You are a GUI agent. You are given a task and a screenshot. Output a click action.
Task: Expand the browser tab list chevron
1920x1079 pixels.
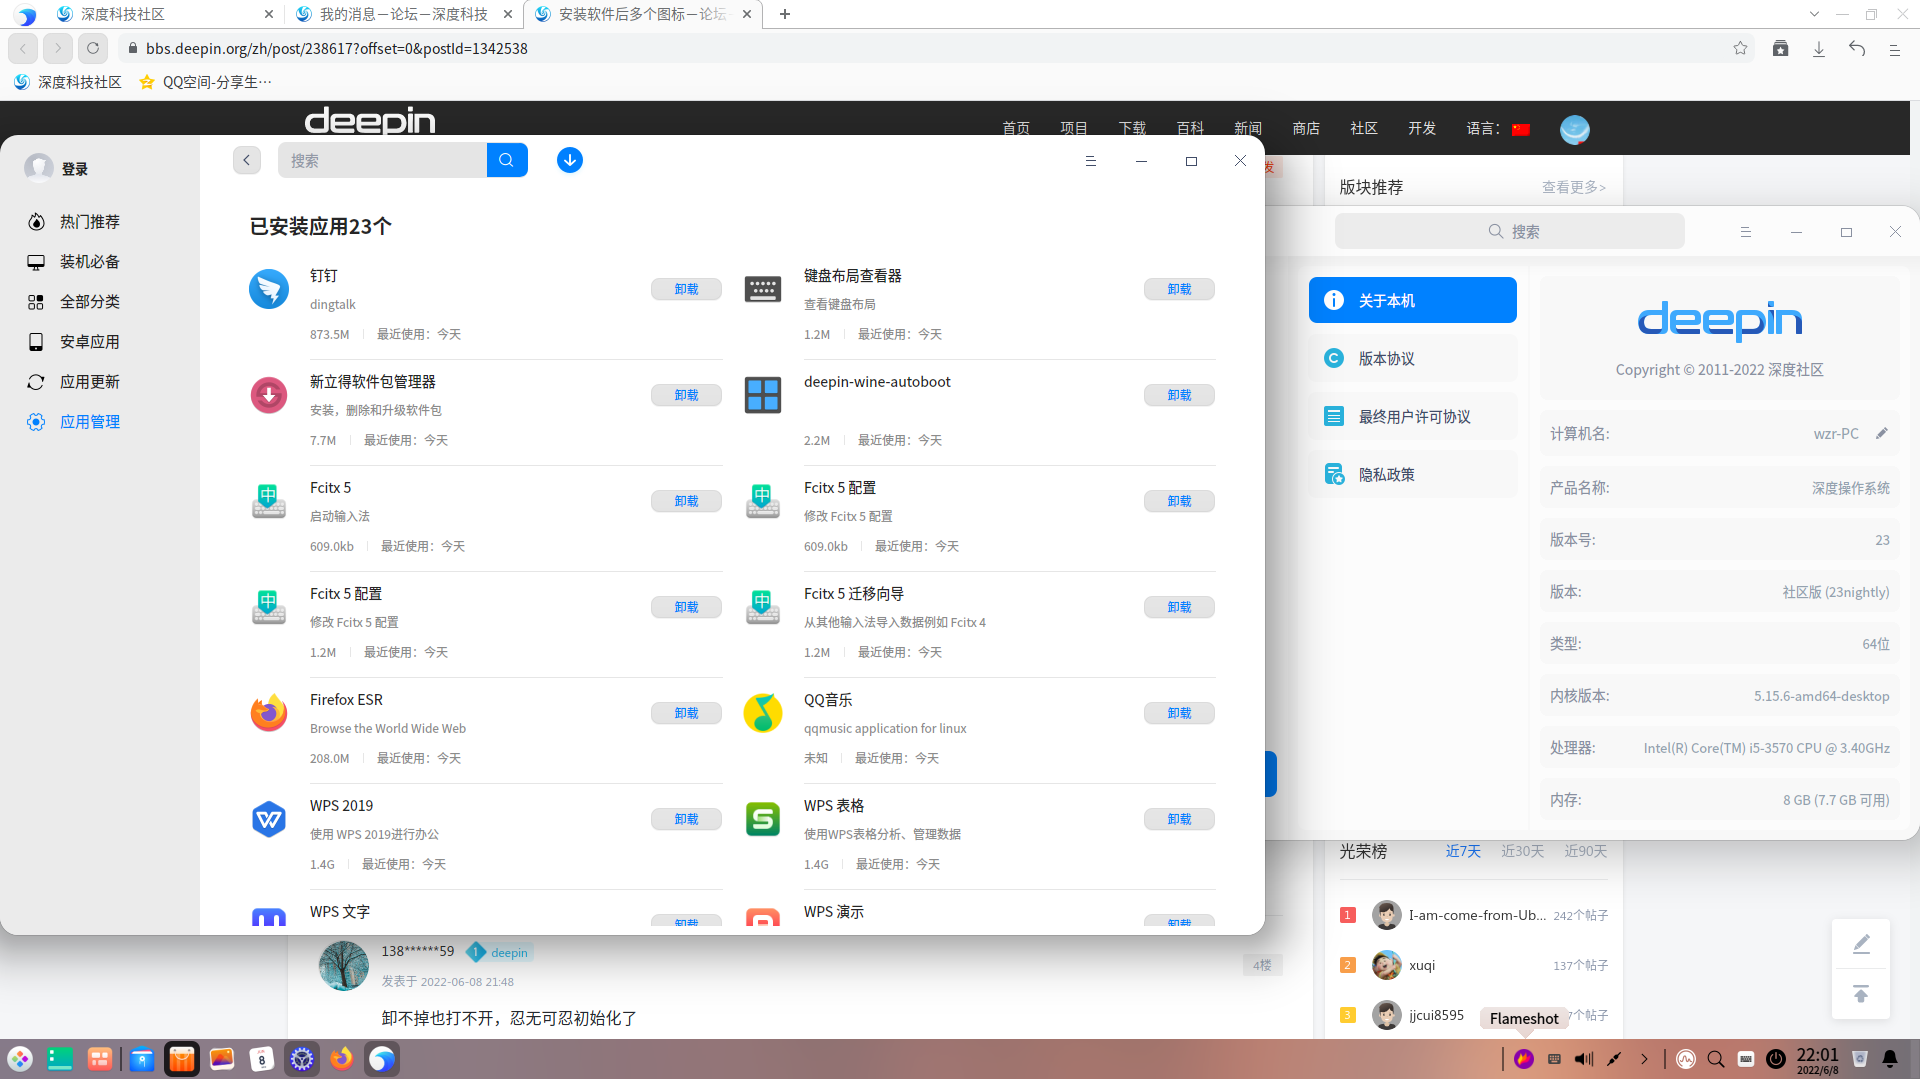1814,14
